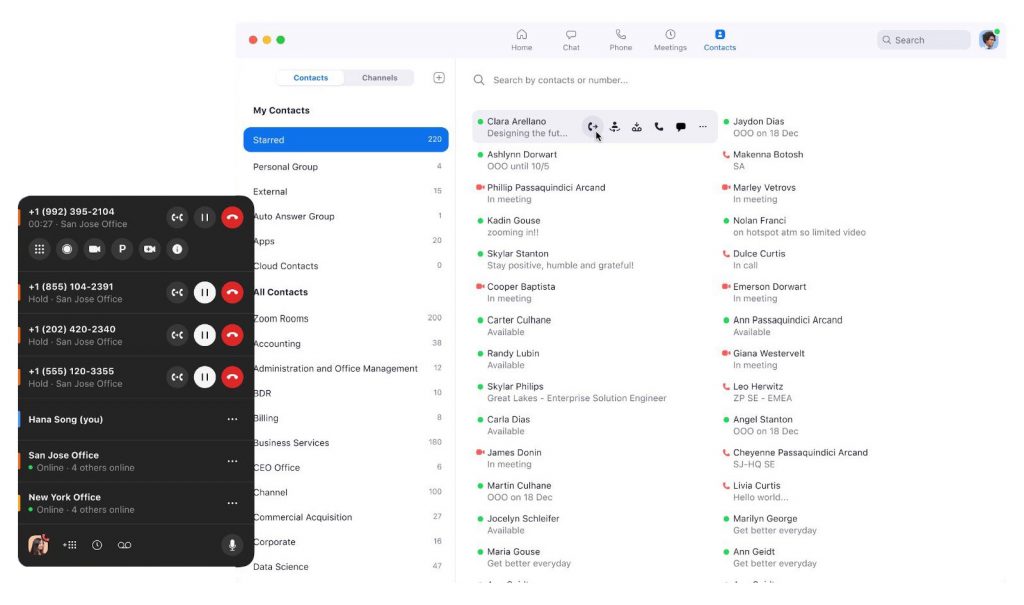
Task: Start recording the active call
Action: coord(65,249)
